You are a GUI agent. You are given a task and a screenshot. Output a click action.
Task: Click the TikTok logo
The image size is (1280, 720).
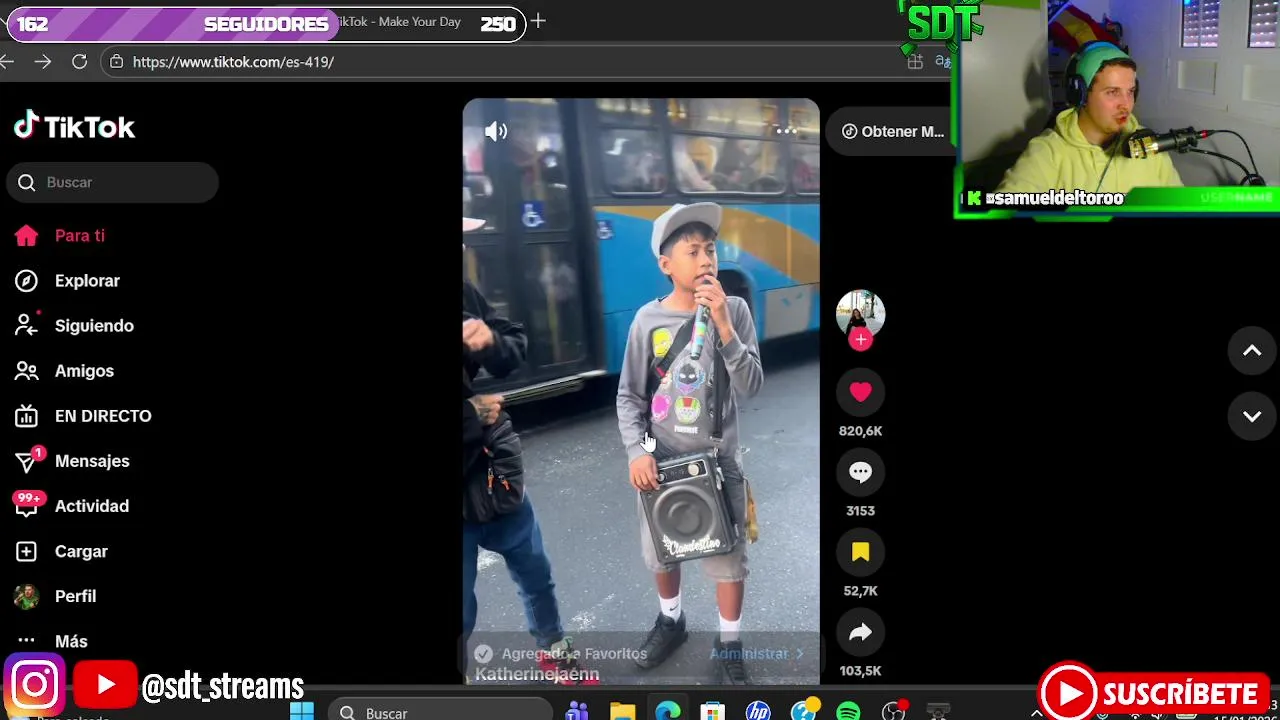74,126
